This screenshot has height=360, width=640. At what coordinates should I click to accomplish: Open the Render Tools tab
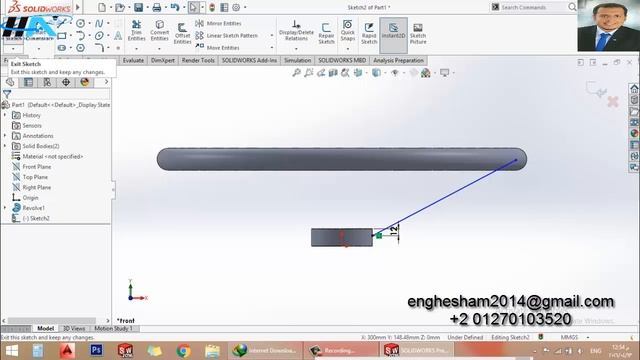click(198, 60)
